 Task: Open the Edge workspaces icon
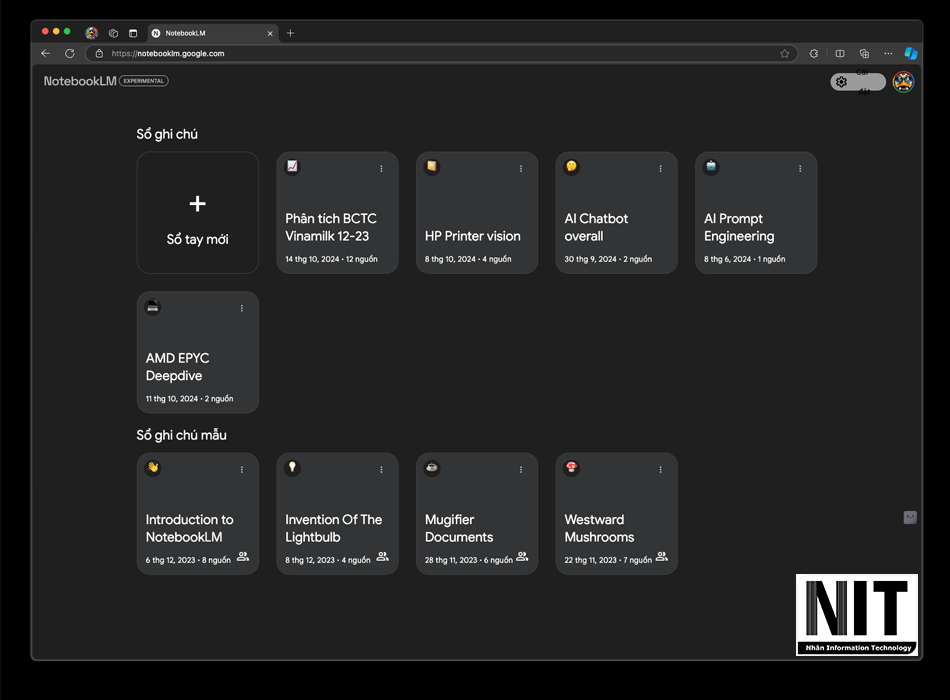tap(113, 33)
